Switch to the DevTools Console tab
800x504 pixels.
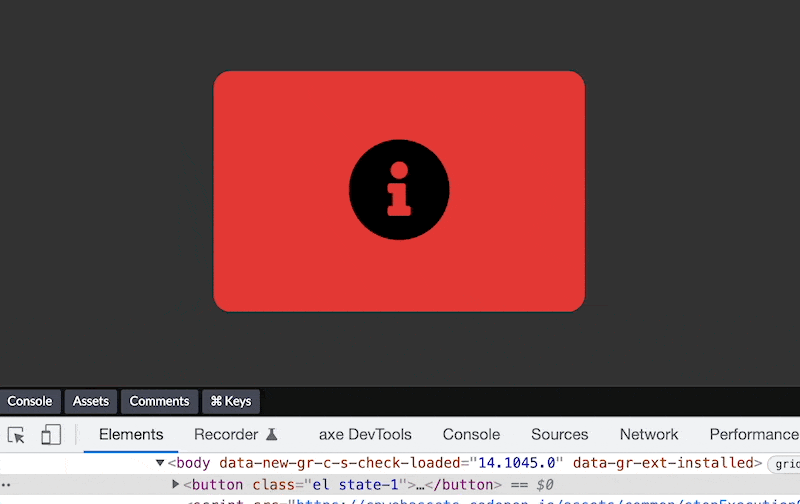471,435
